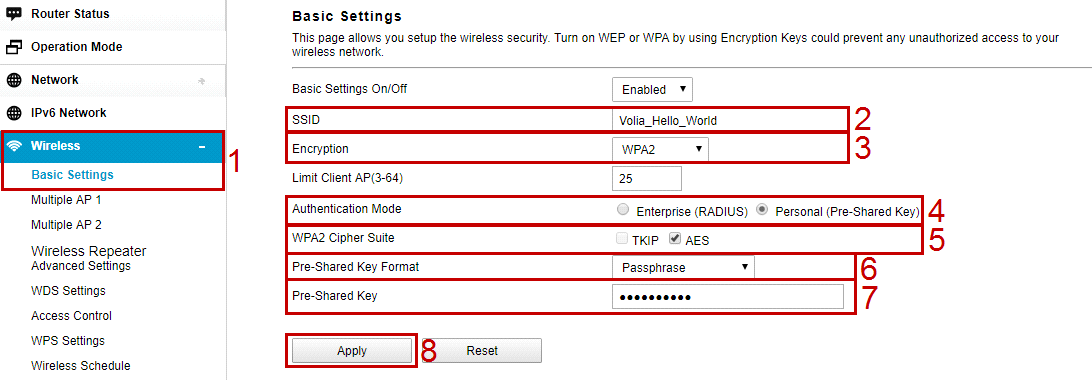Click the Wireless wifi signal icon
The width and height of the screenshot is (1092, 380).
point(14,146)
